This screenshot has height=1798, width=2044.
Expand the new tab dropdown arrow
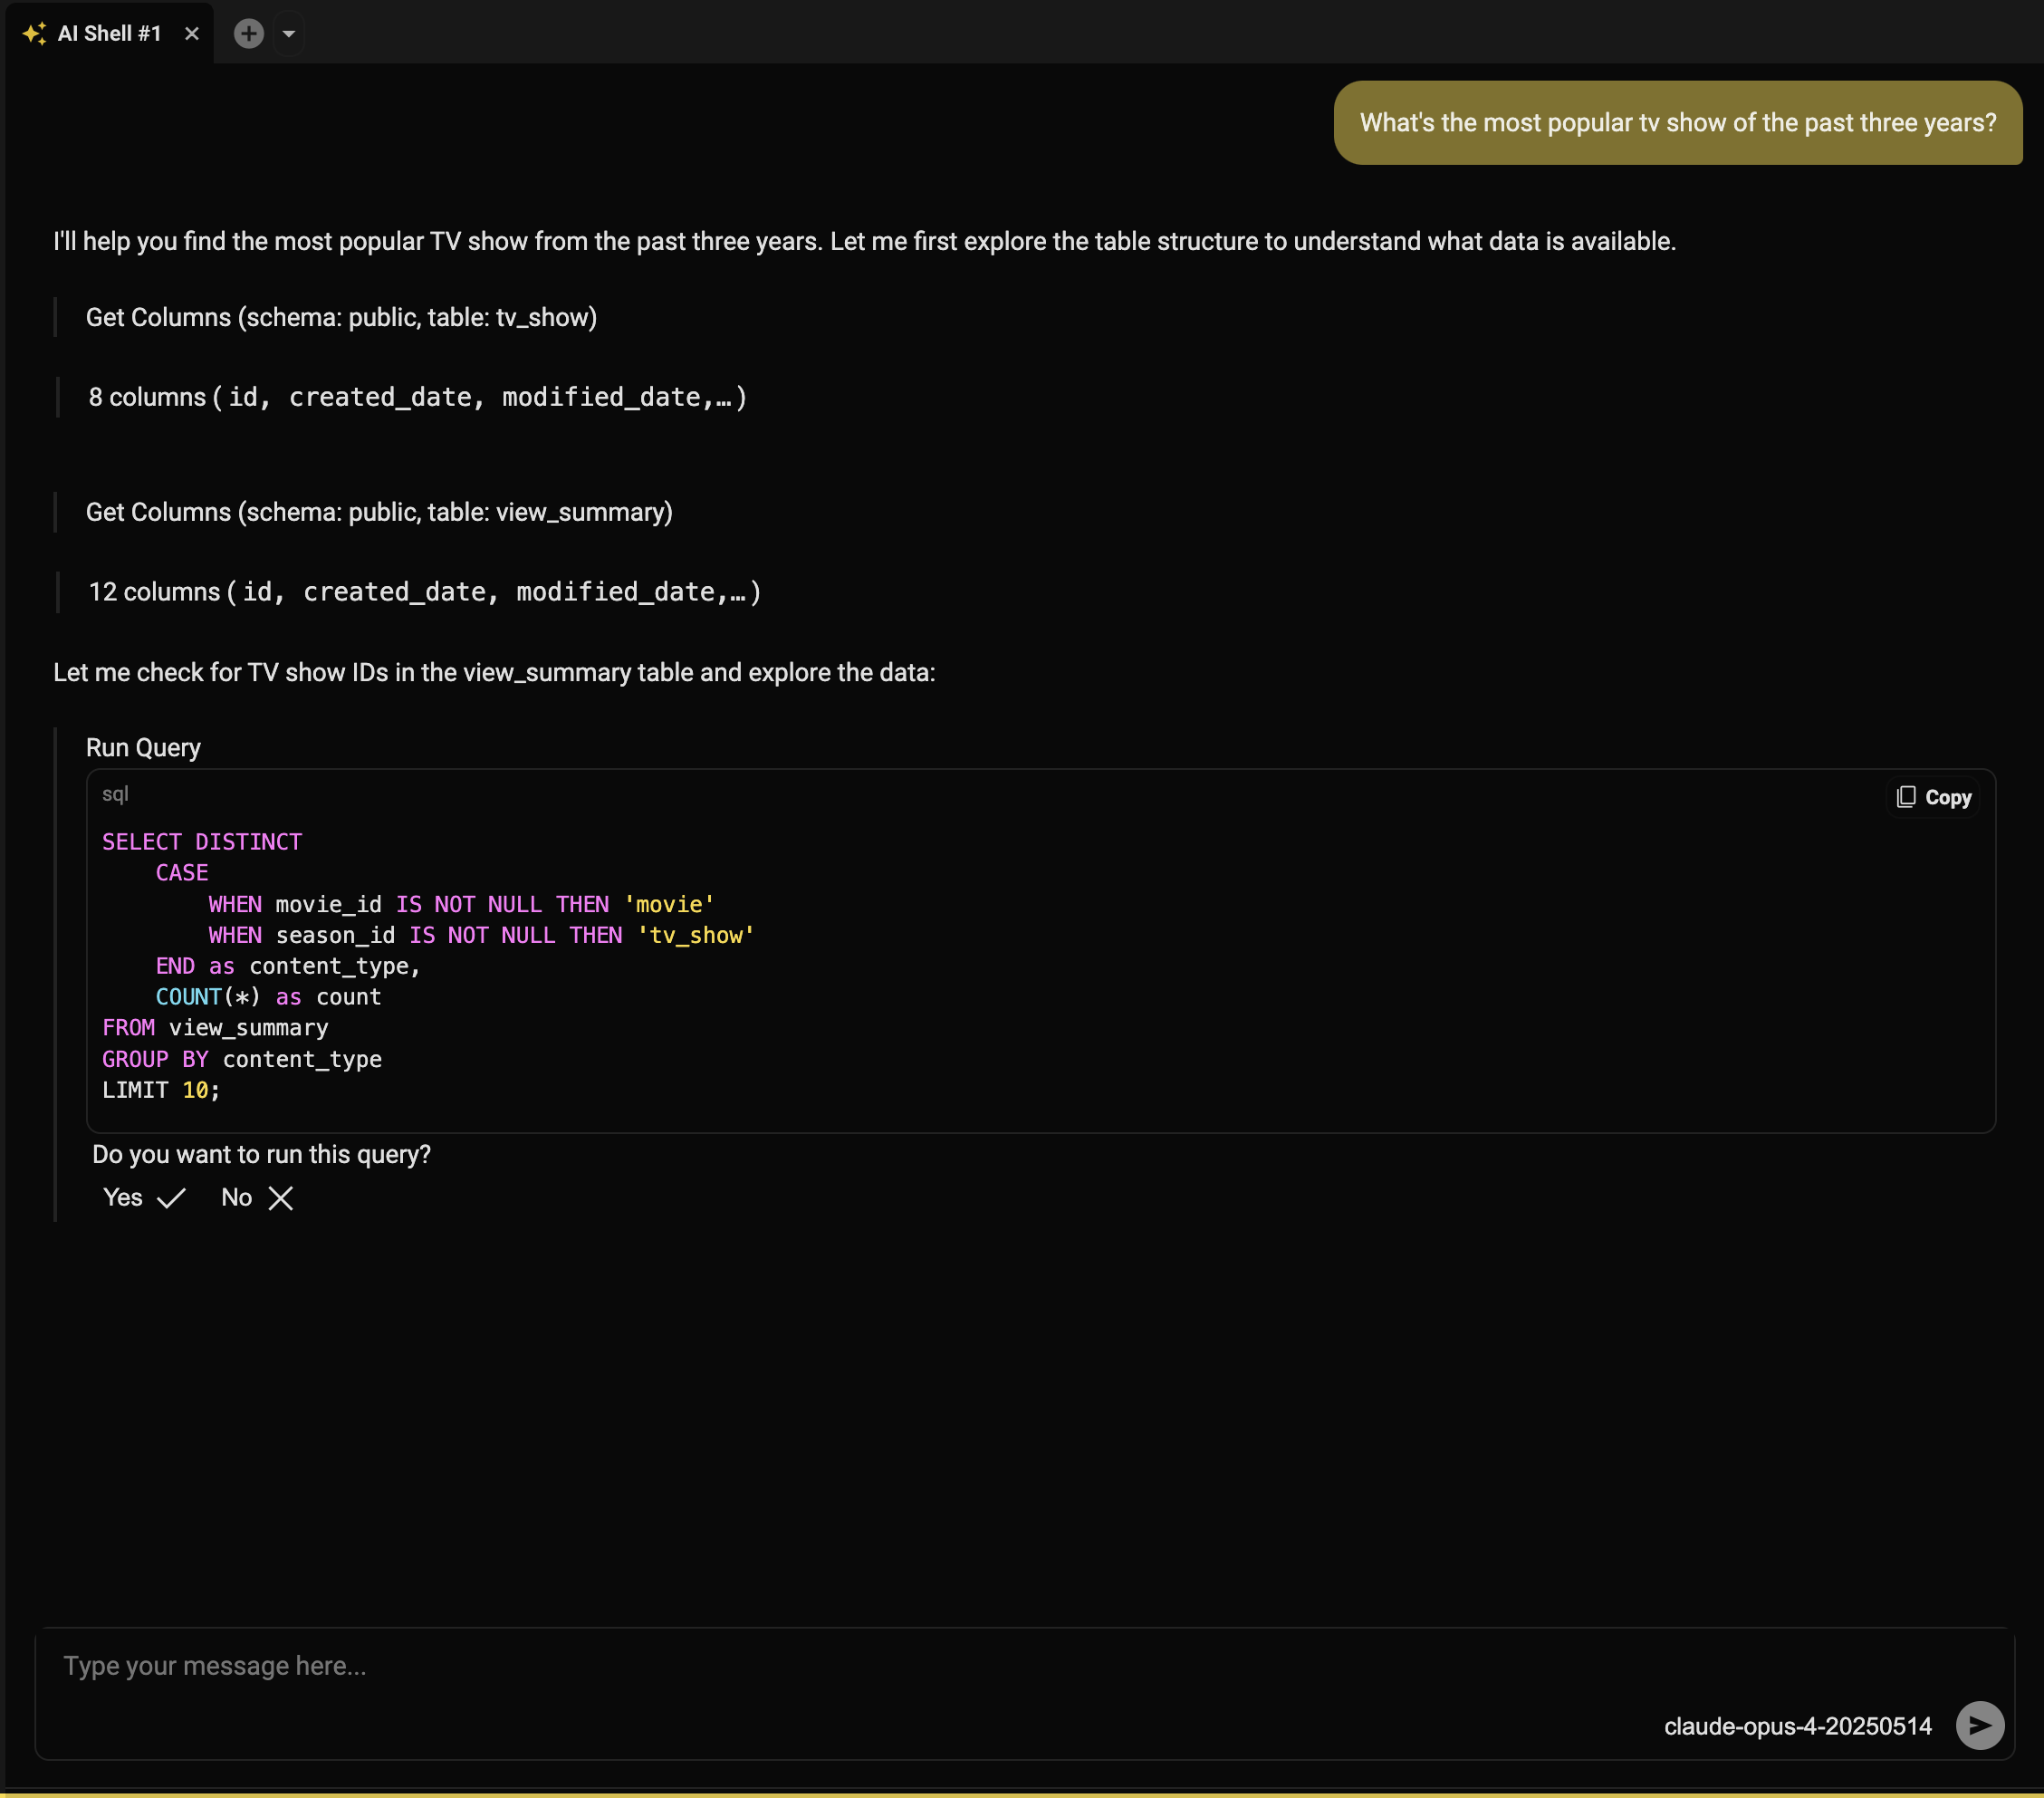[289, 34]
